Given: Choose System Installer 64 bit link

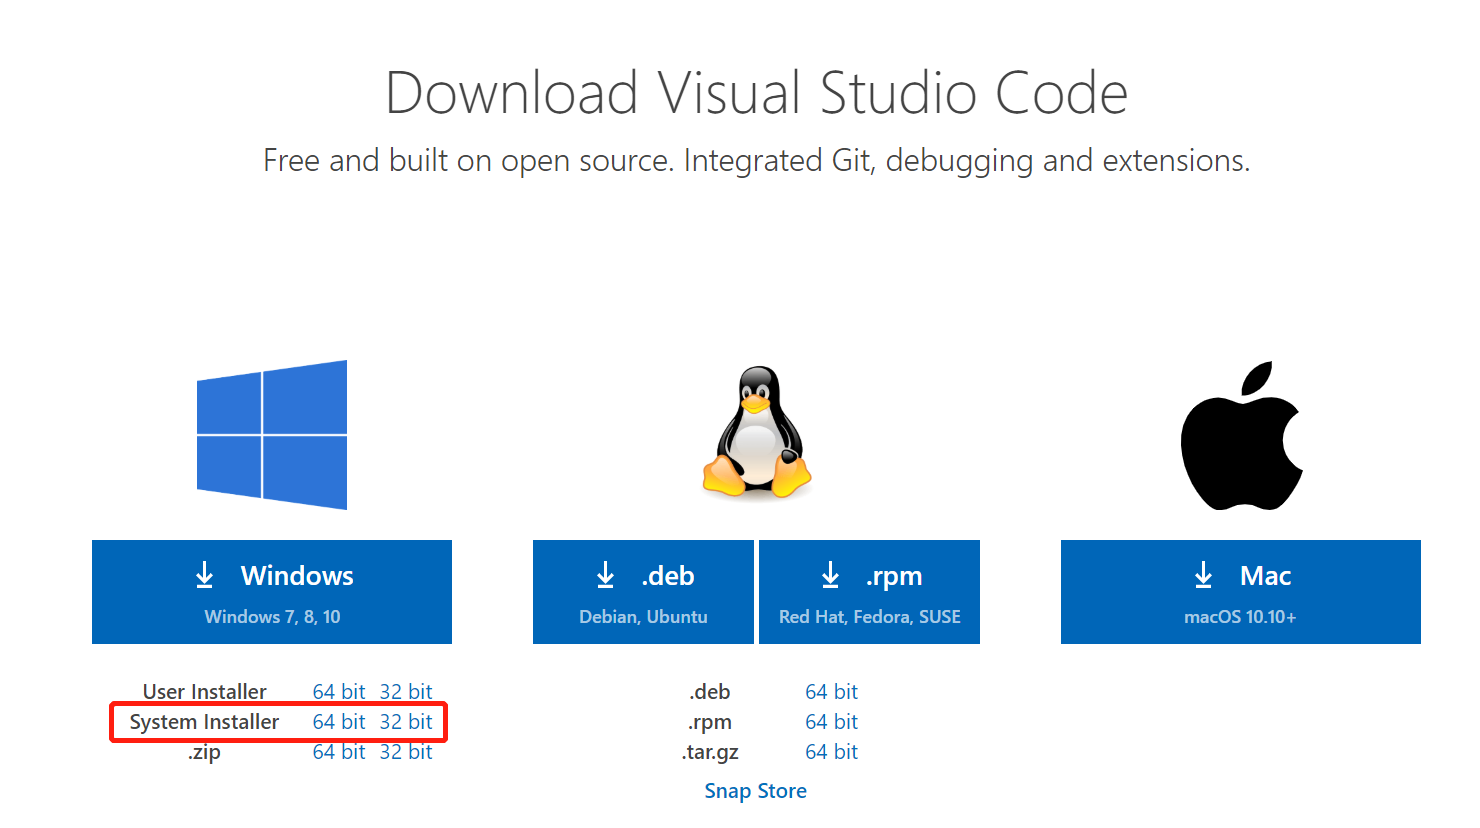Looking at the screenshot, I should pyautogui.click(x=339, y=722).
